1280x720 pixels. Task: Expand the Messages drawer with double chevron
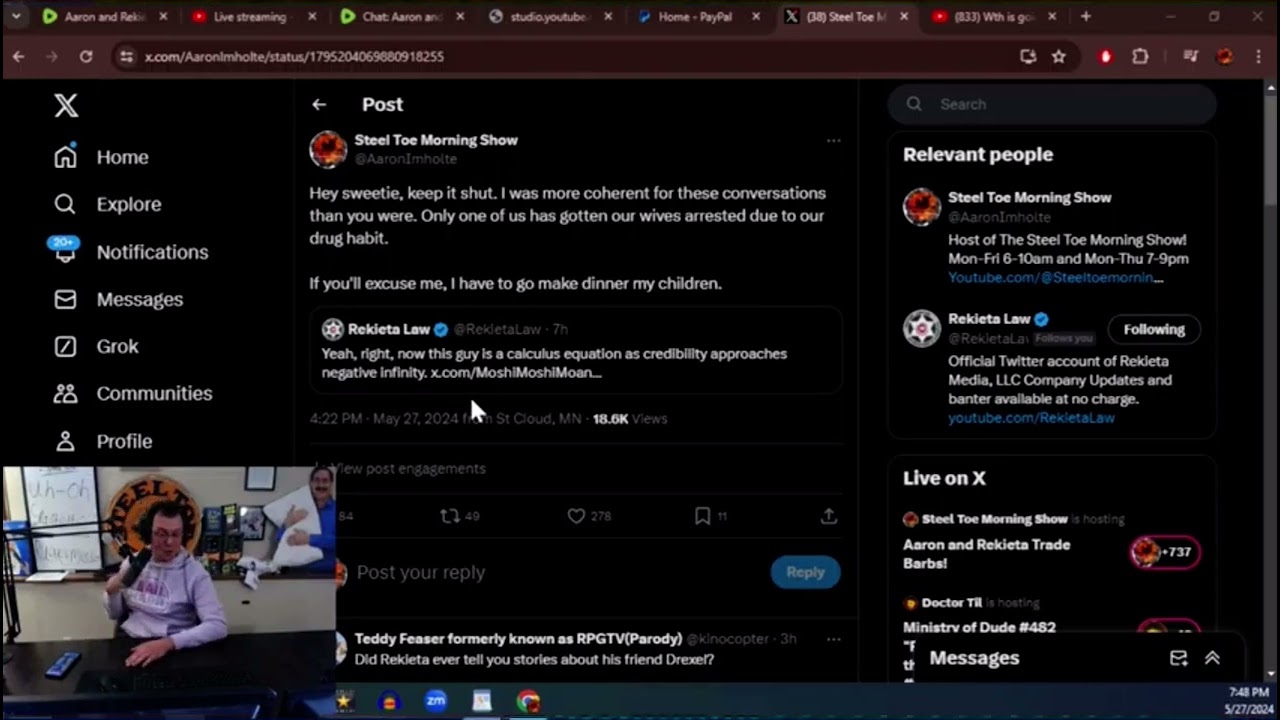pos(1212,658)
